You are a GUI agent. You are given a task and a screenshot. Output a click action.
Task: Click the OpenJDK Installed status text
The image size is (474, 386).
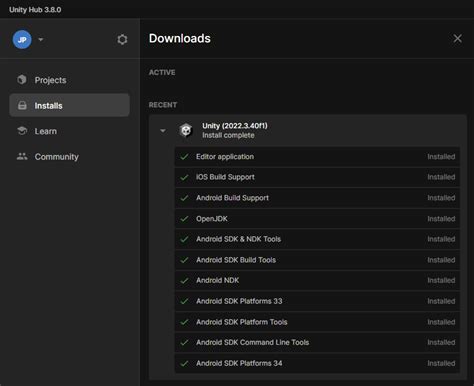pos(441,219)
